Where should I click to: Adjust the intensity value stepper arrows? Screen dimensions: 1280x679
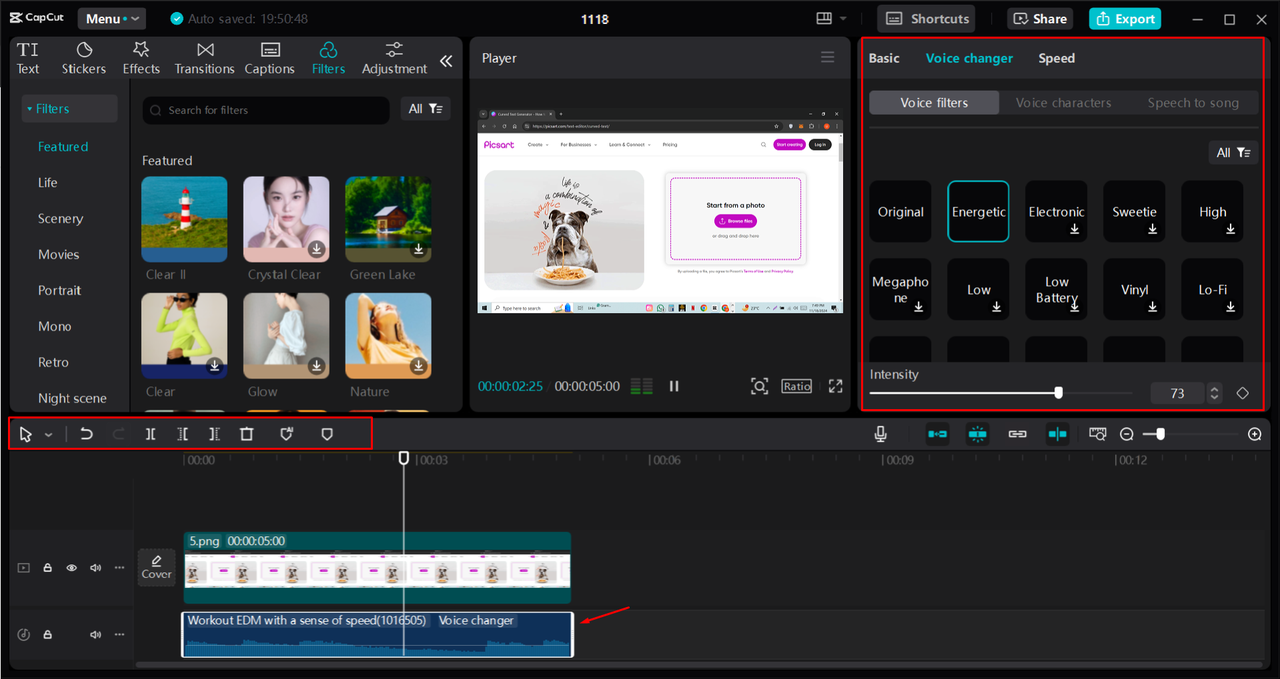pyautogui.click(x=1214, y=393)
